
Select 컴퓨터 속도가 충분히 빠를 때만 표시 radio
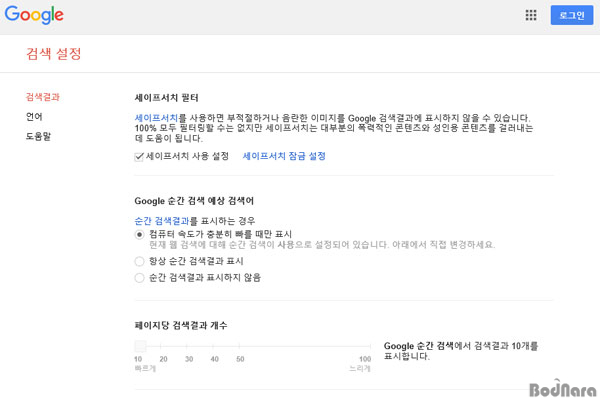(x=139, y=234)
